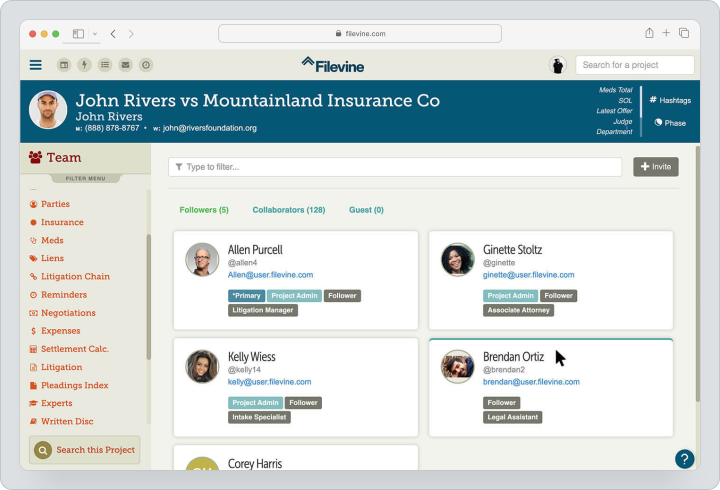
Task: Click the Type to filter field
Action: click(x=395, y=167)
